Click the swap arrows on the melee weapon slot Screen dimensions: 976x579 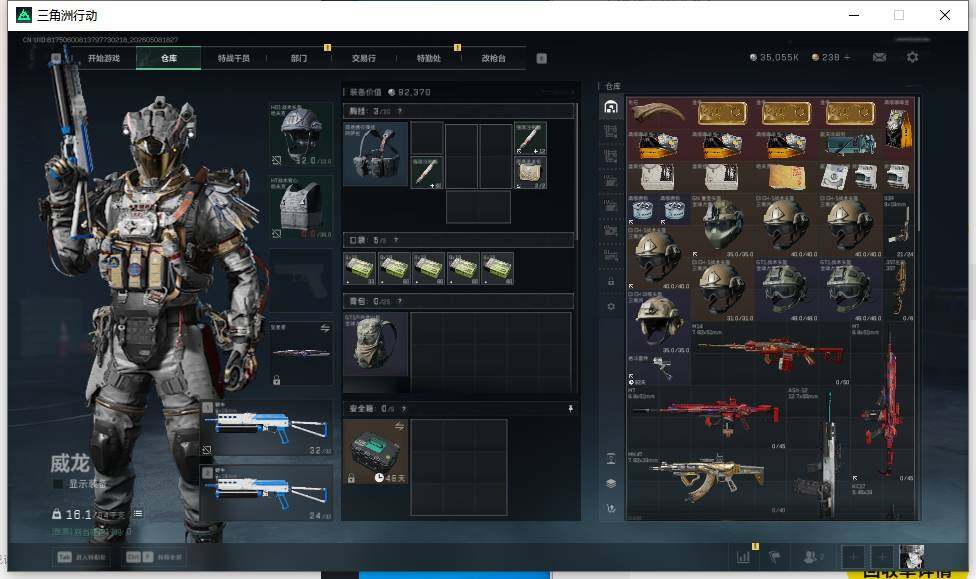pos(325,328)
